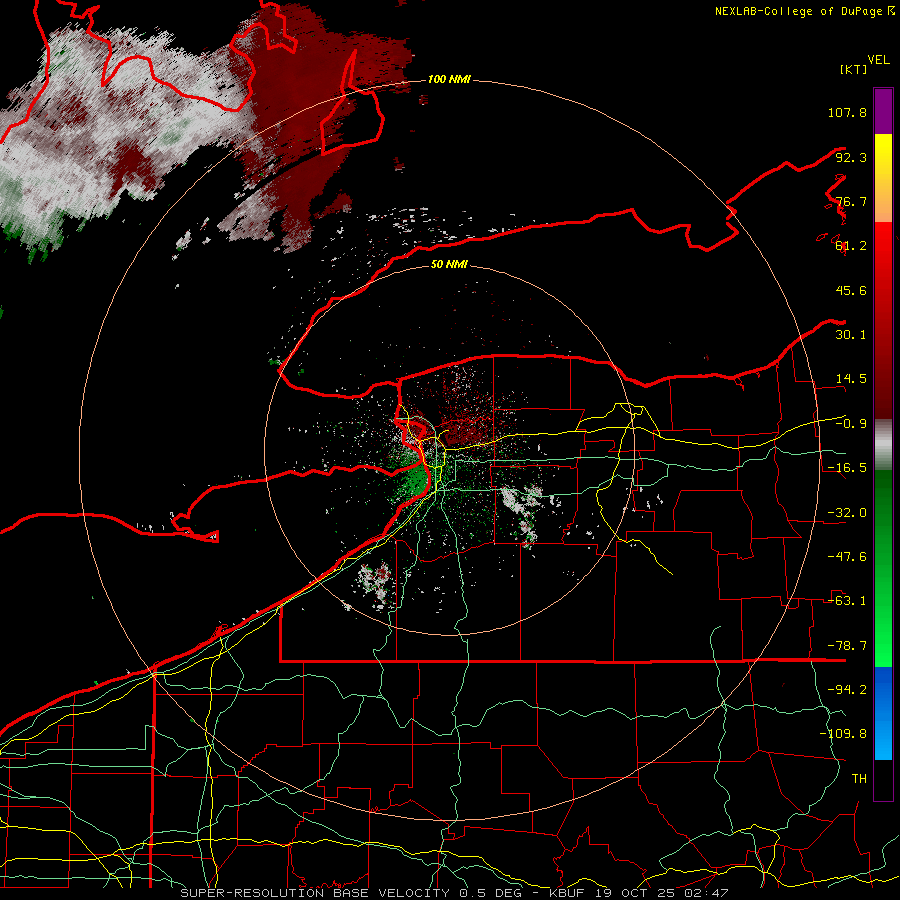Click the TH label beside the color bar
Viewport: 900px width, 900px height.
859,779
